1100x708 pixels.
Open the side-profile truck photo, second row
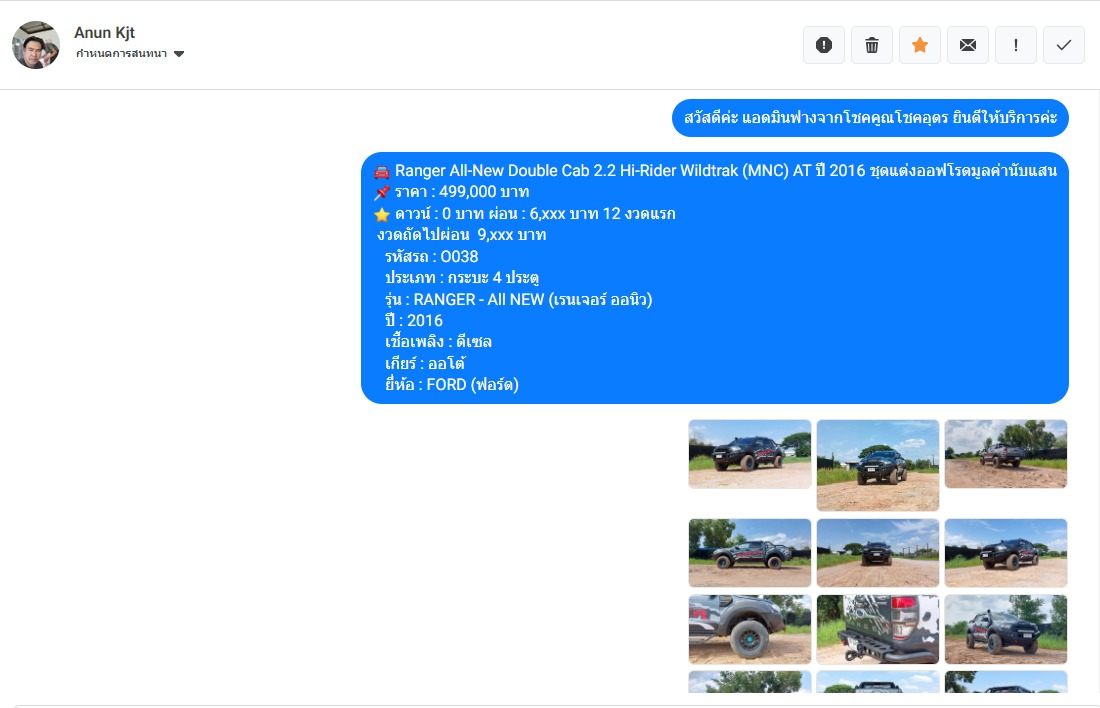coord(750,553)
